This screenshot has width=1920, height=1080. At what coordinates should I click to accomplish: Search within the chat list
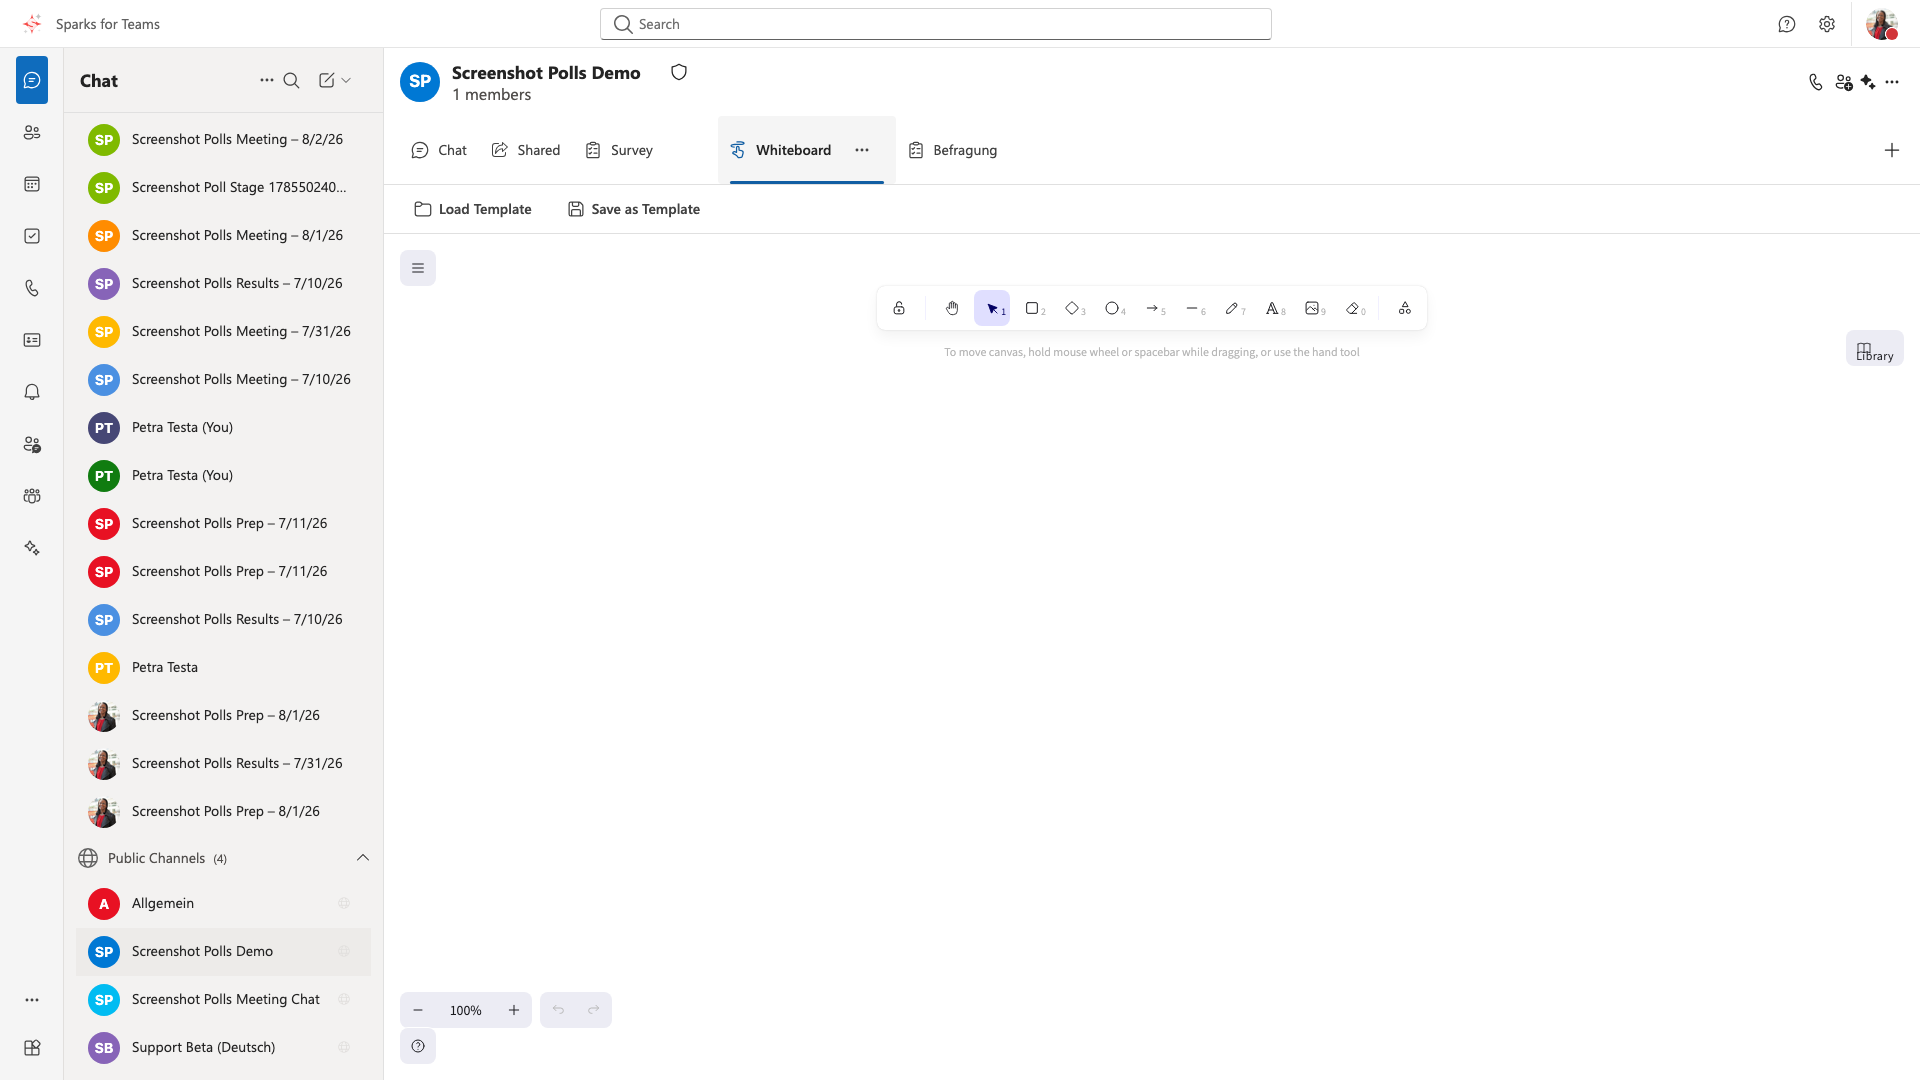tap(292, 80)
